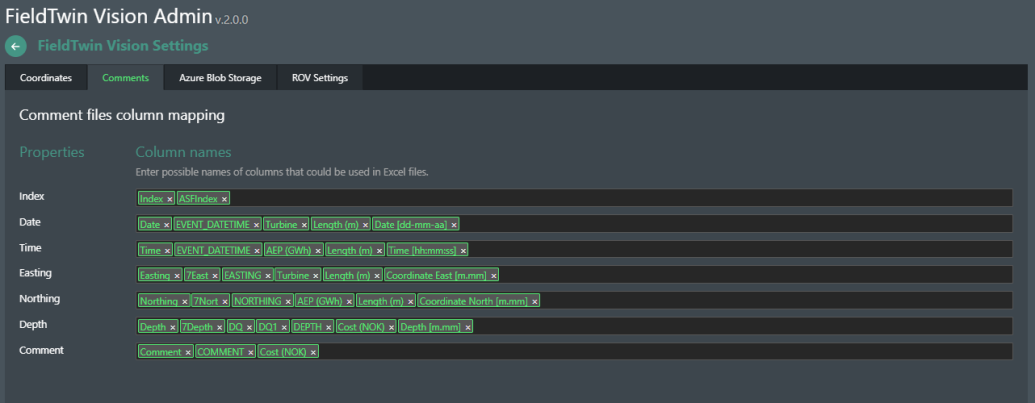Remove the uppercase EASTING tag
The image size is (1035, 403).
click(267, 276)
